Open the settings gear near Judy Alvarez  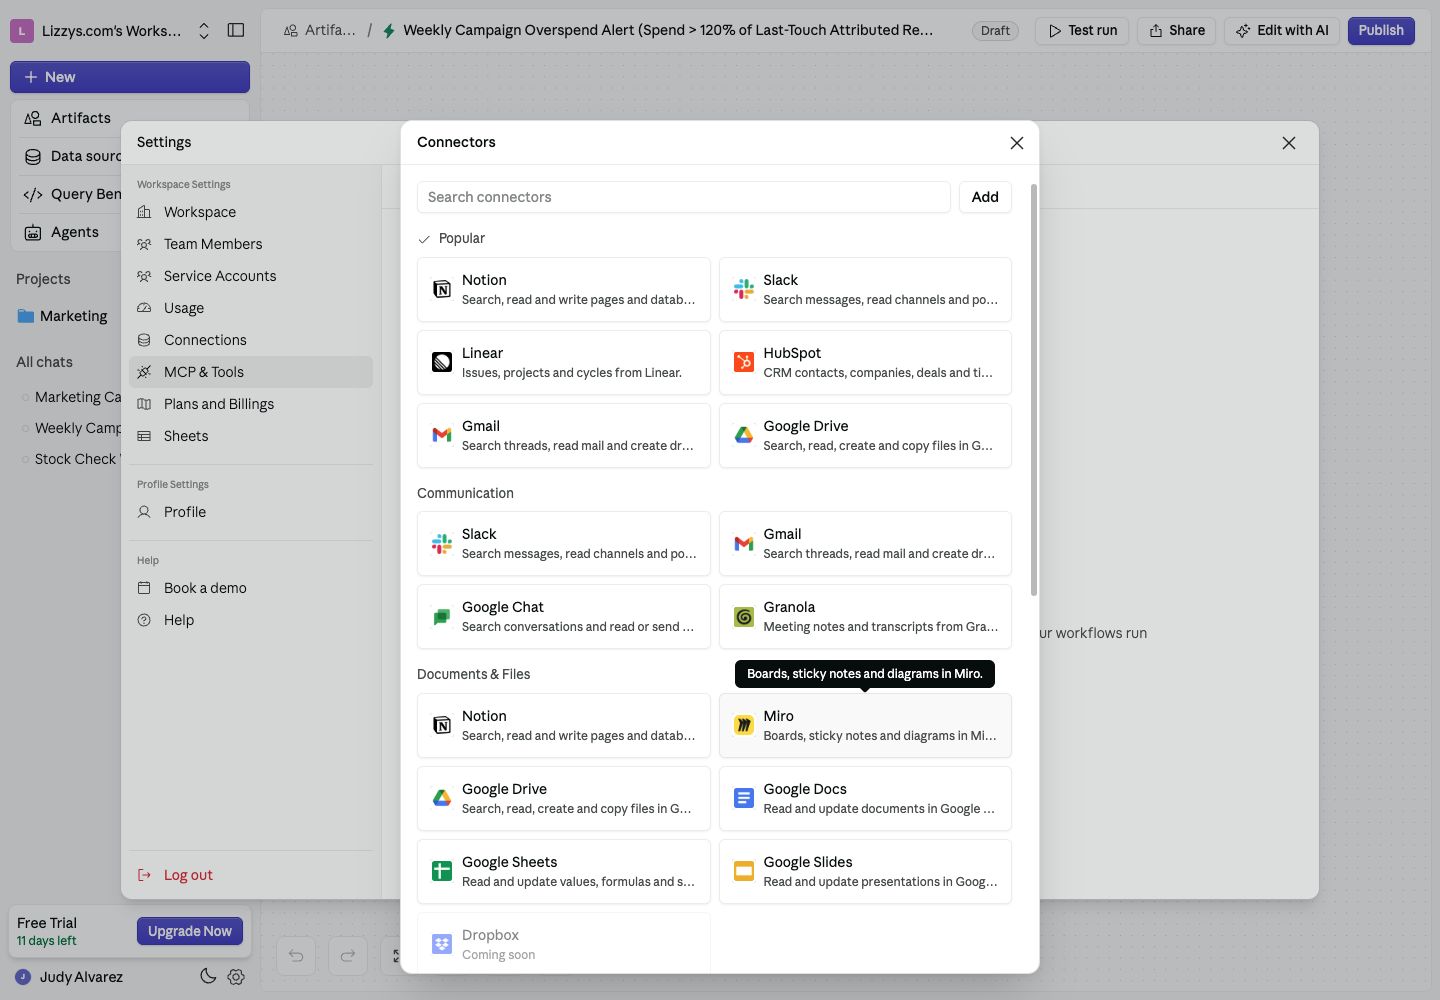[x=236, y=977]
